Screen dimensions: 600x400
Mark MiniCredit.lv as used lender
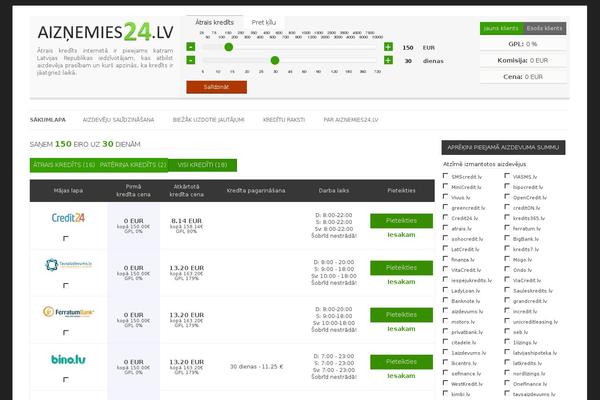[445, 186]
